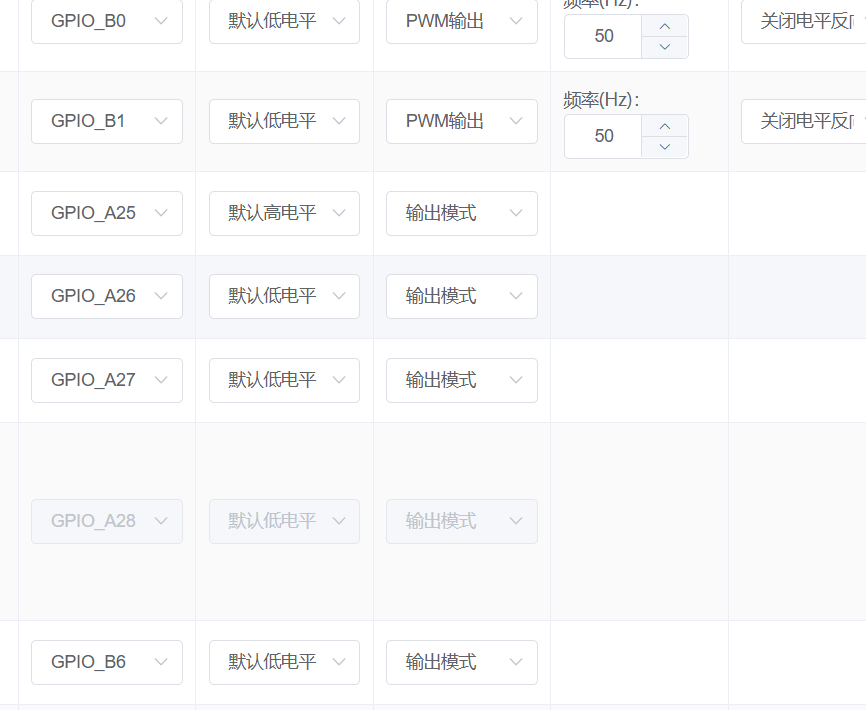Open the GPIO_A25 pin selector dropdown
This screenshot has width=866, height=710.
point(106,213)
